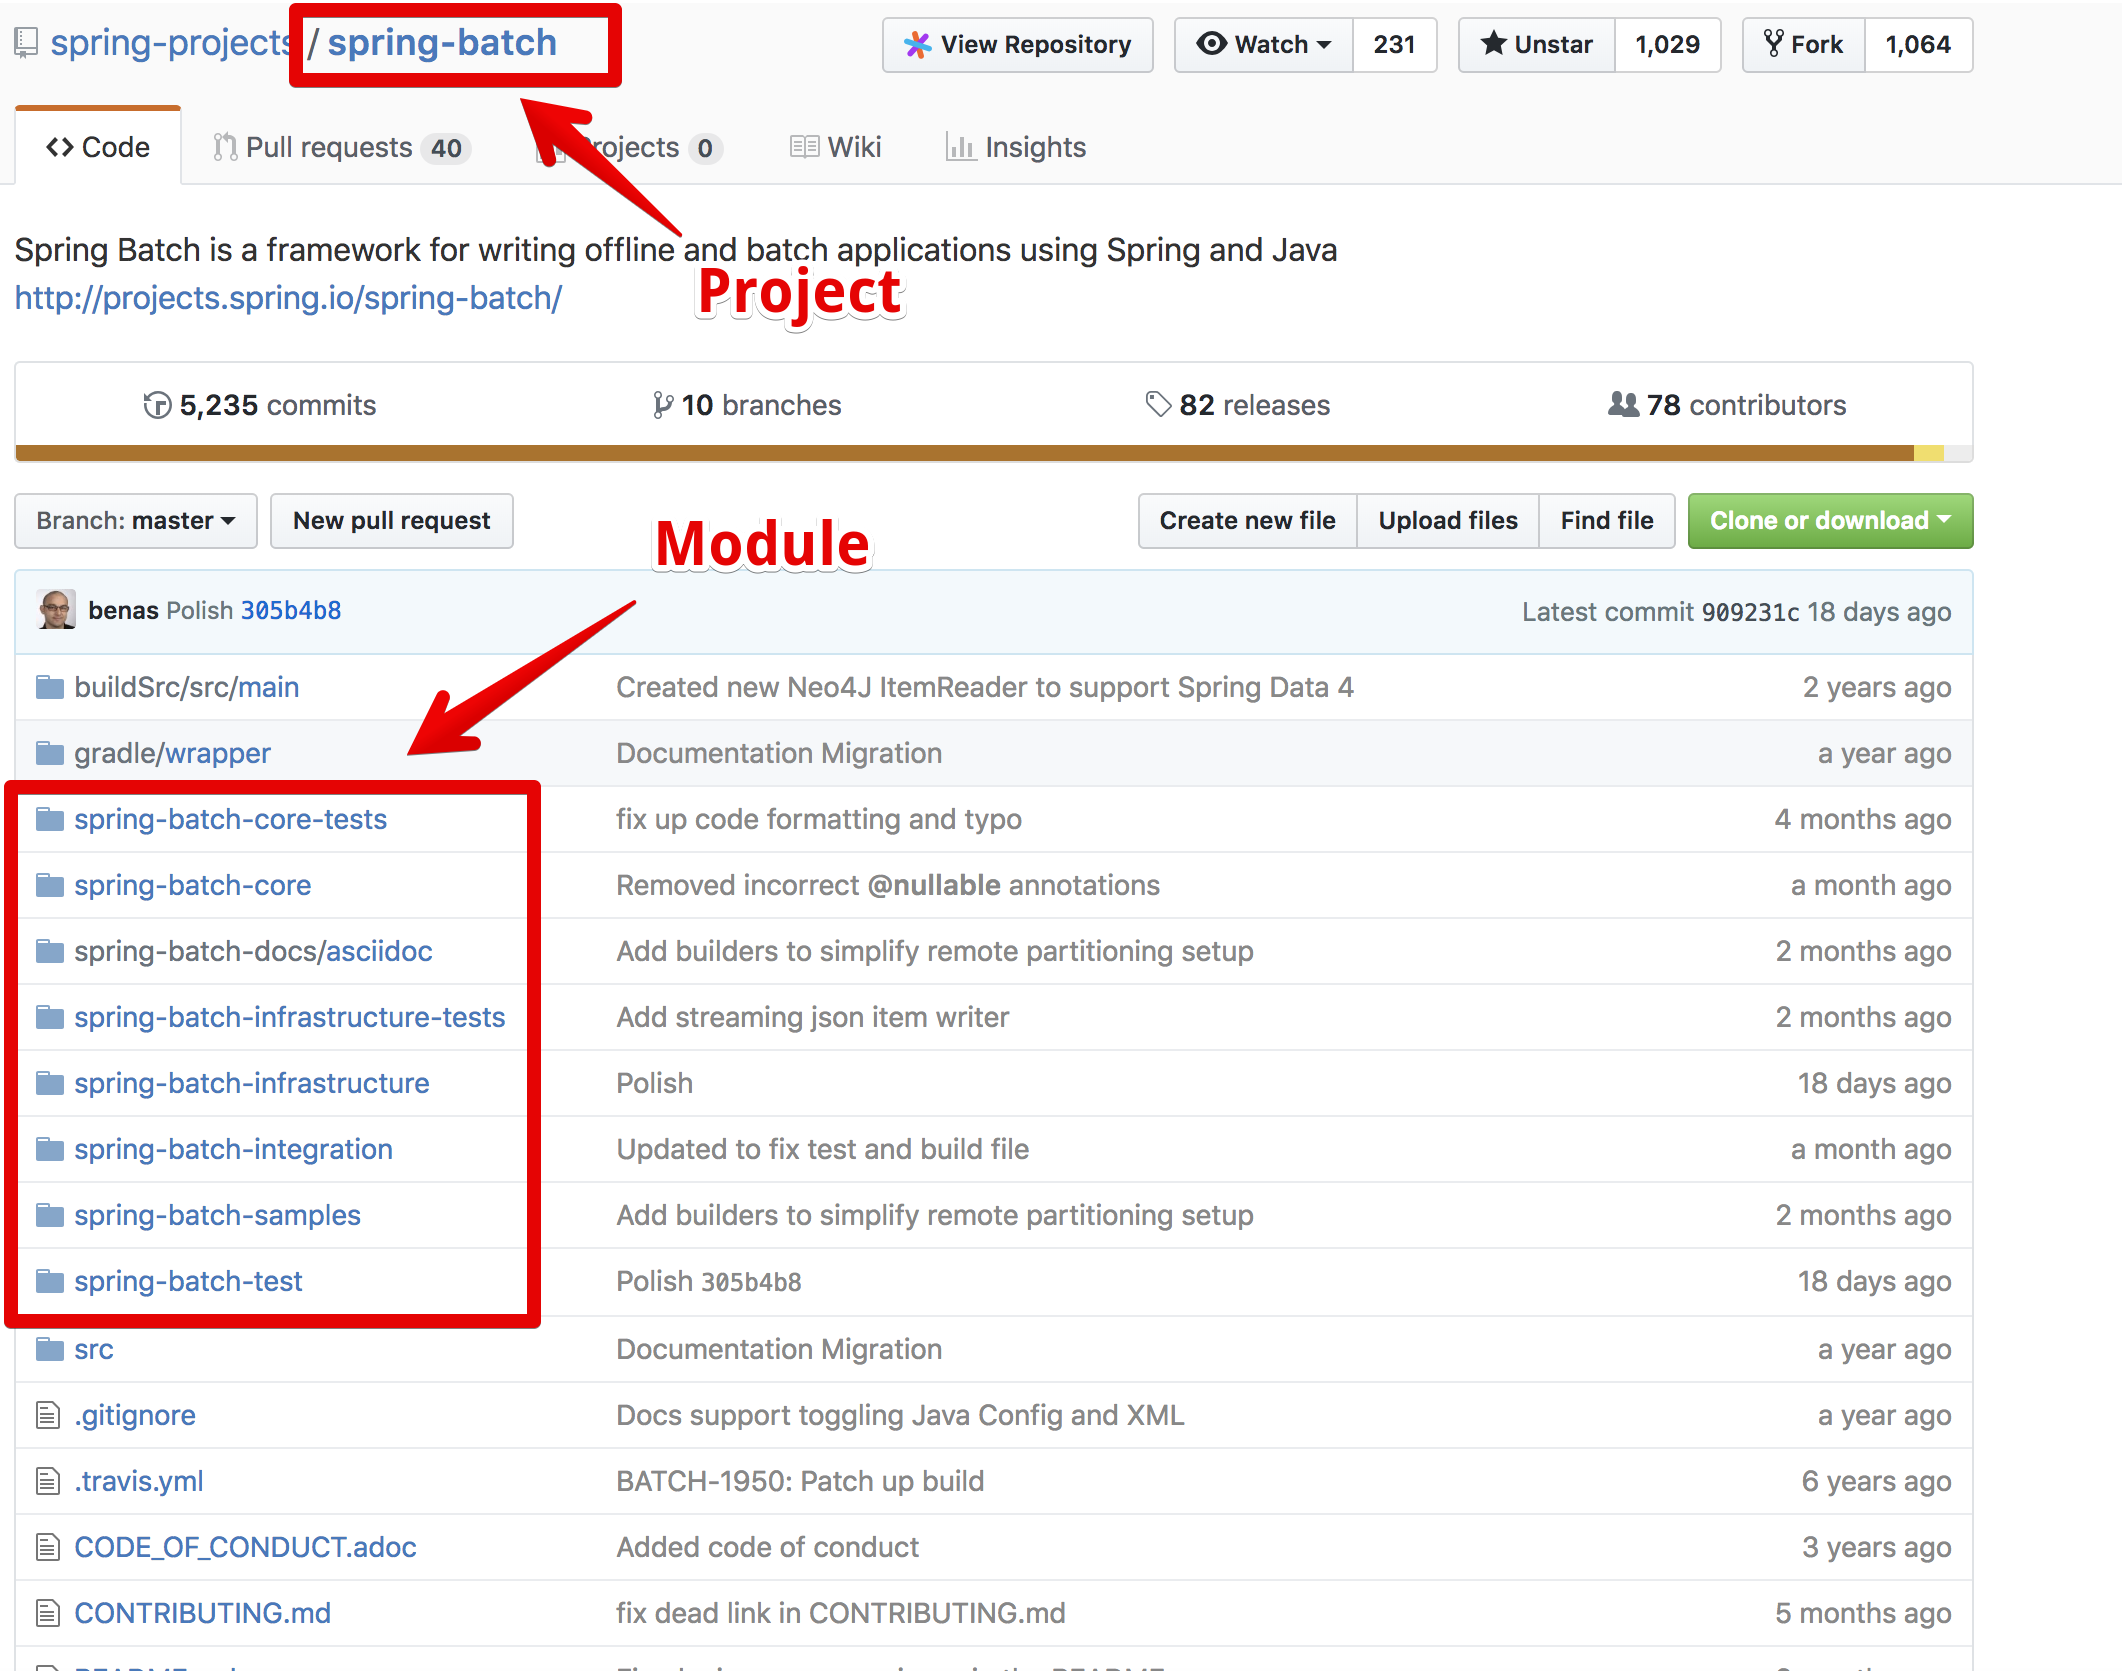The height and width of the screenshot is (1671, 2122).
Task: Click the spring-batch-samples folder icon
Action: [x=49, y=1215]
